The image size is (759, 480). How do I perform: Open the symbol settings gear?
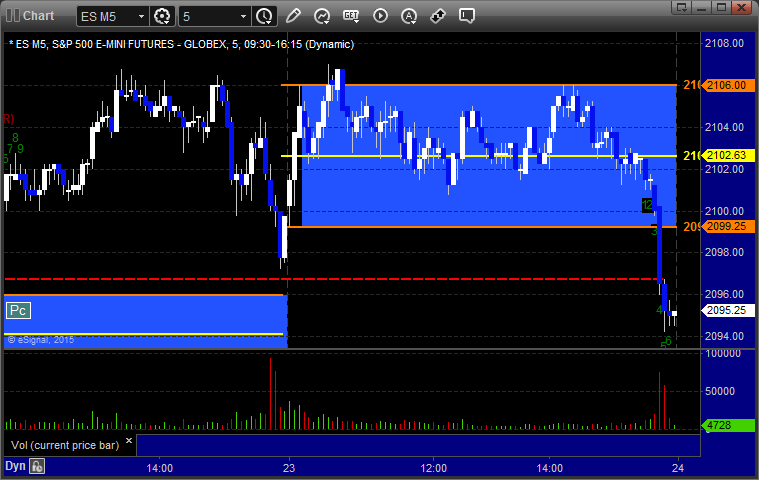point(162,16)
